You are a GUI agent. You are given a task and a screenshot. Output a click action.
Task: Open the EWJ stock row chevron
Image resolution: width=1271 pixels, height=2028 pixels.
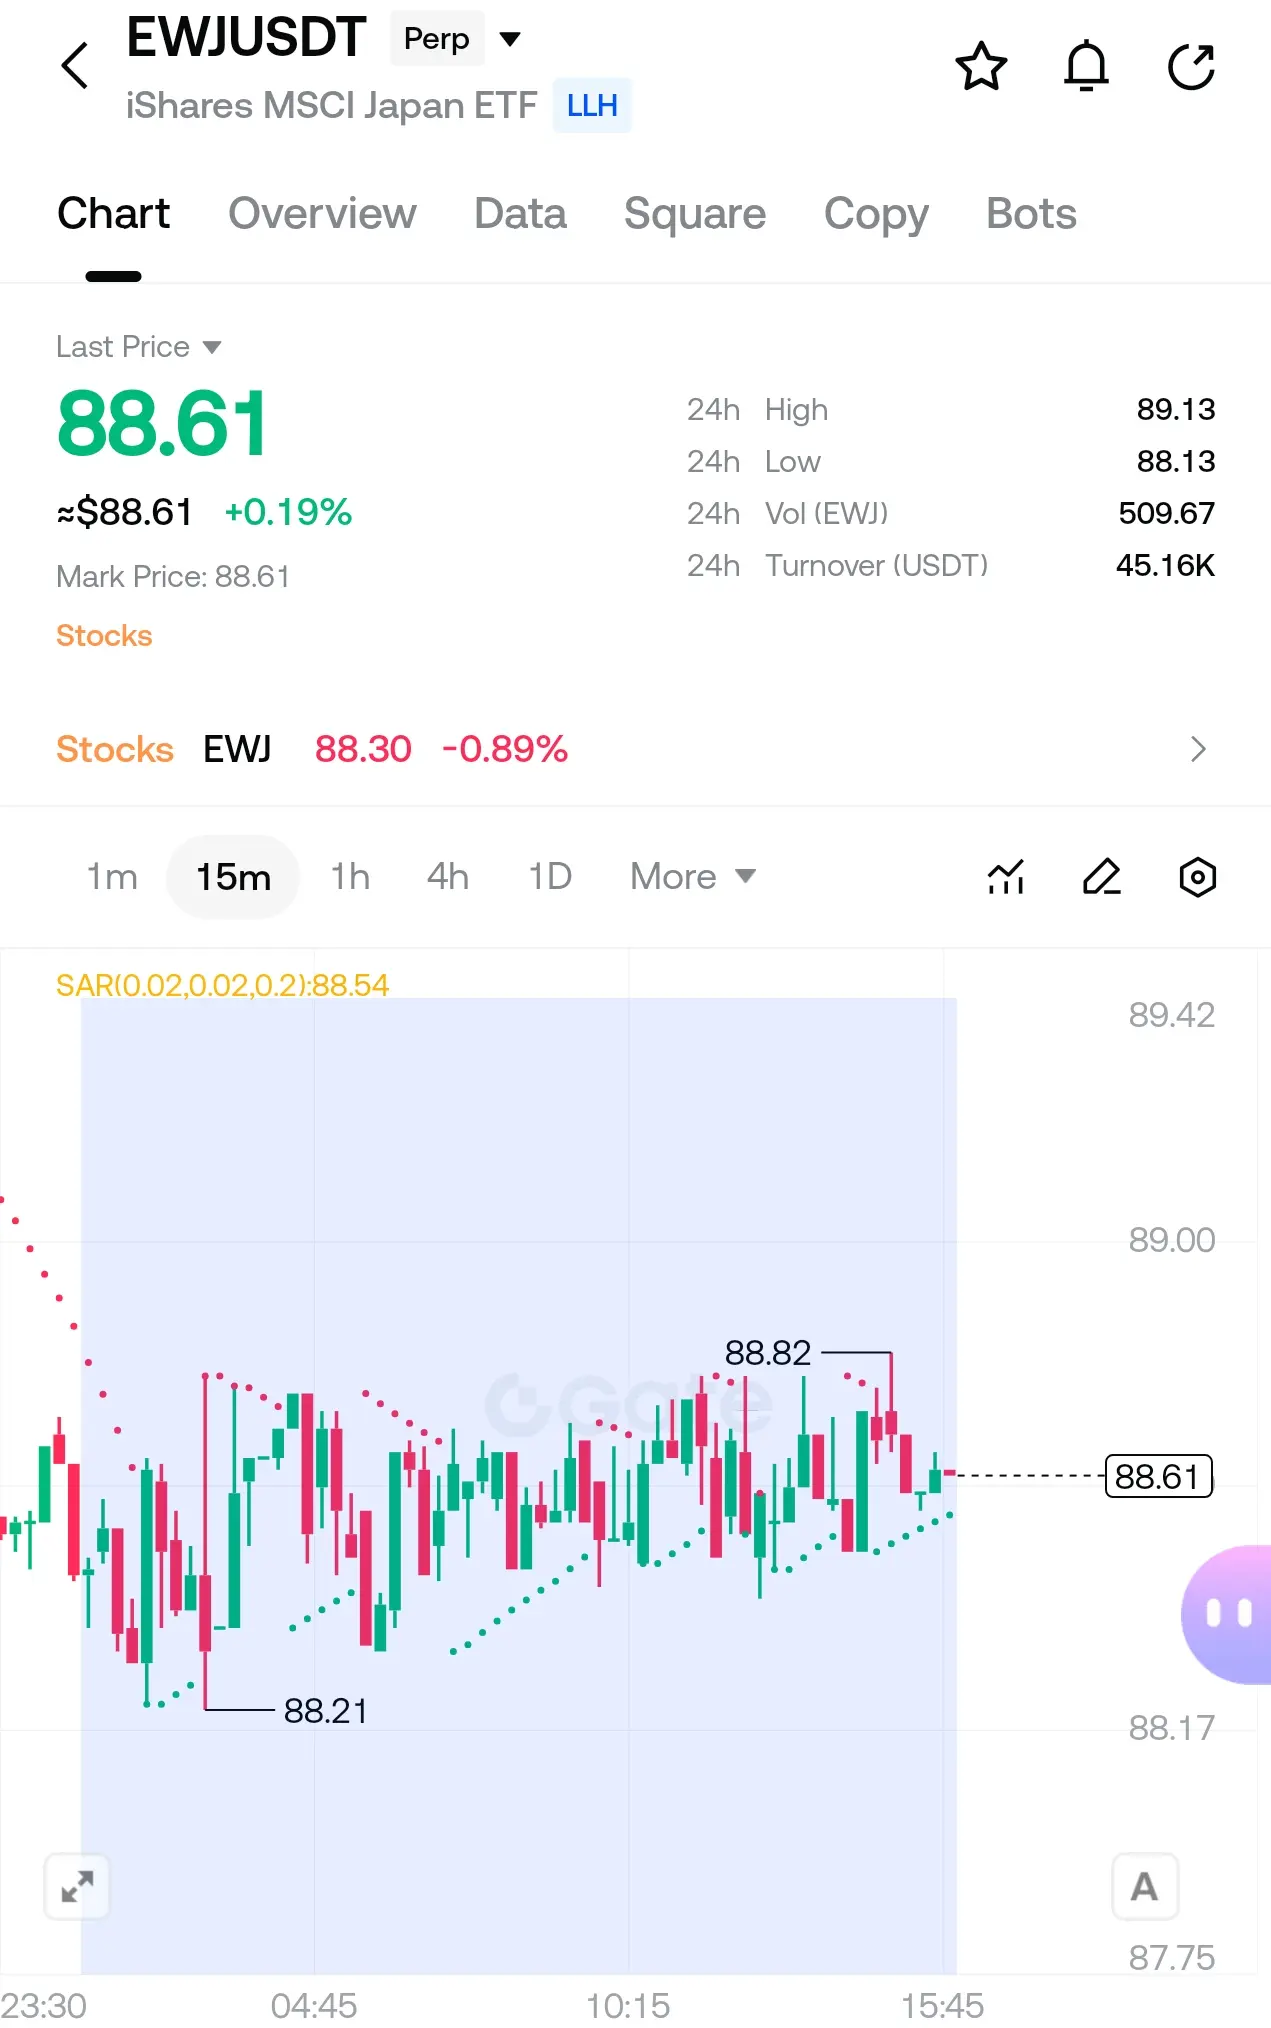pos(1198,749)
